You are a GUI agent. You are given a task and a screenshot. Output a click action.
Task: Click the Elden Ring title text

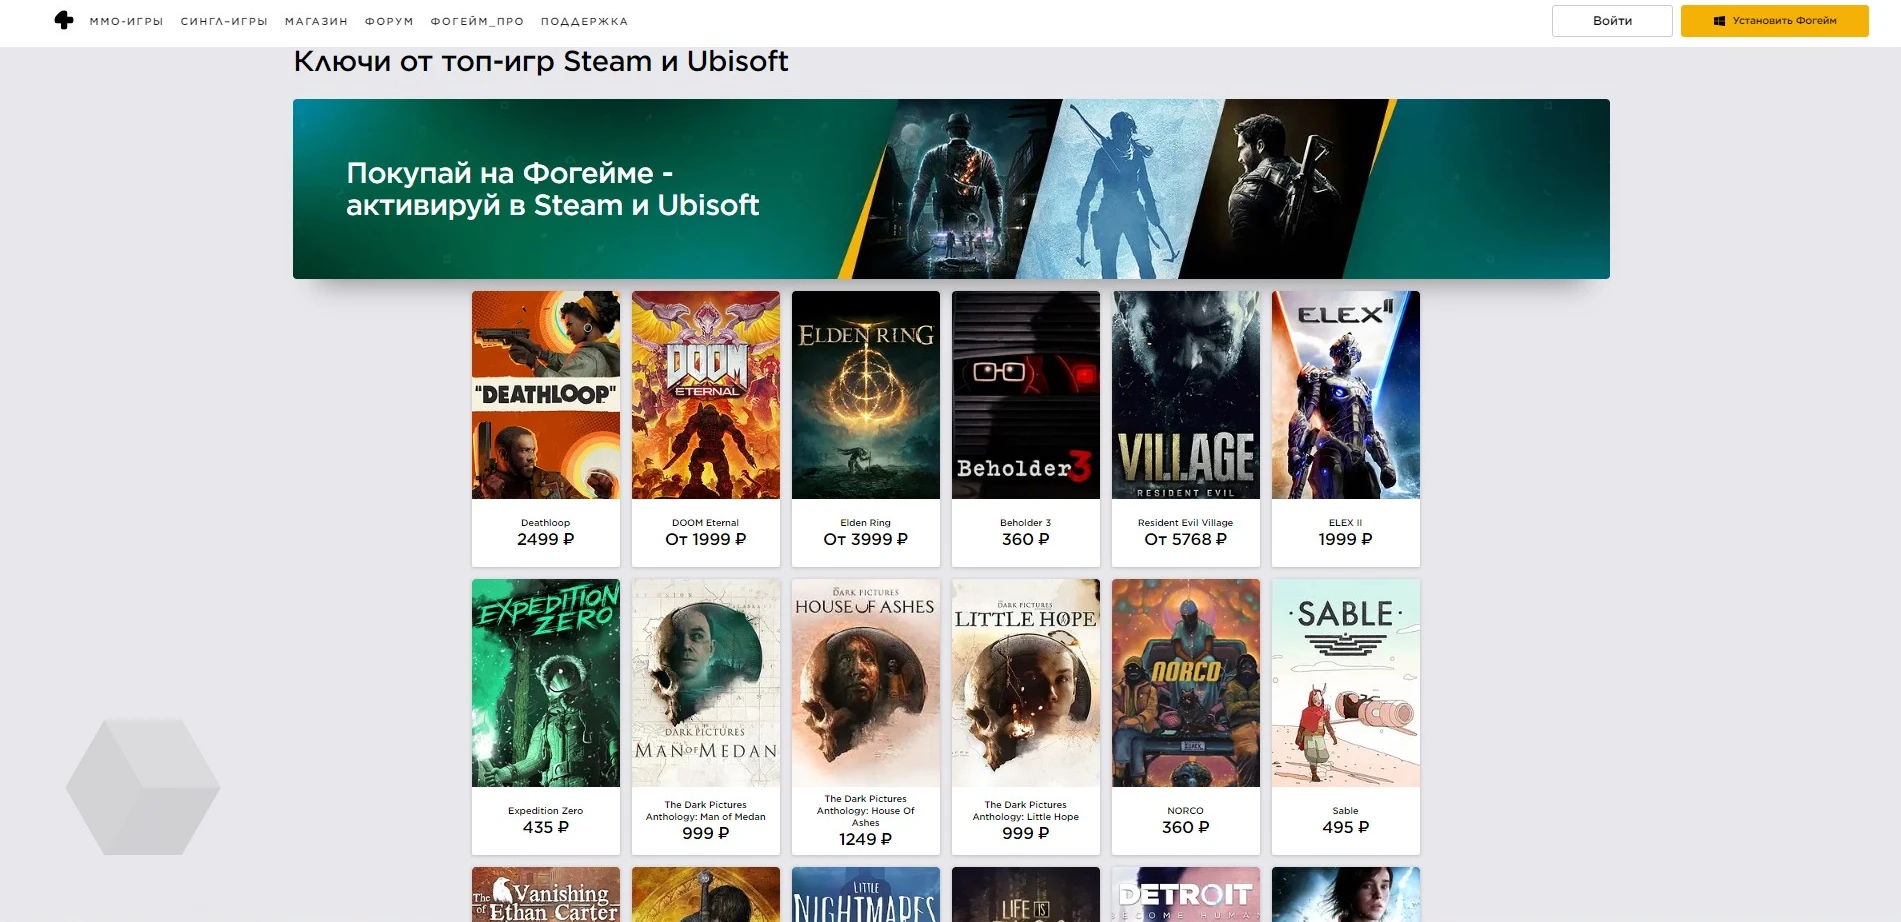click(866, 523)
